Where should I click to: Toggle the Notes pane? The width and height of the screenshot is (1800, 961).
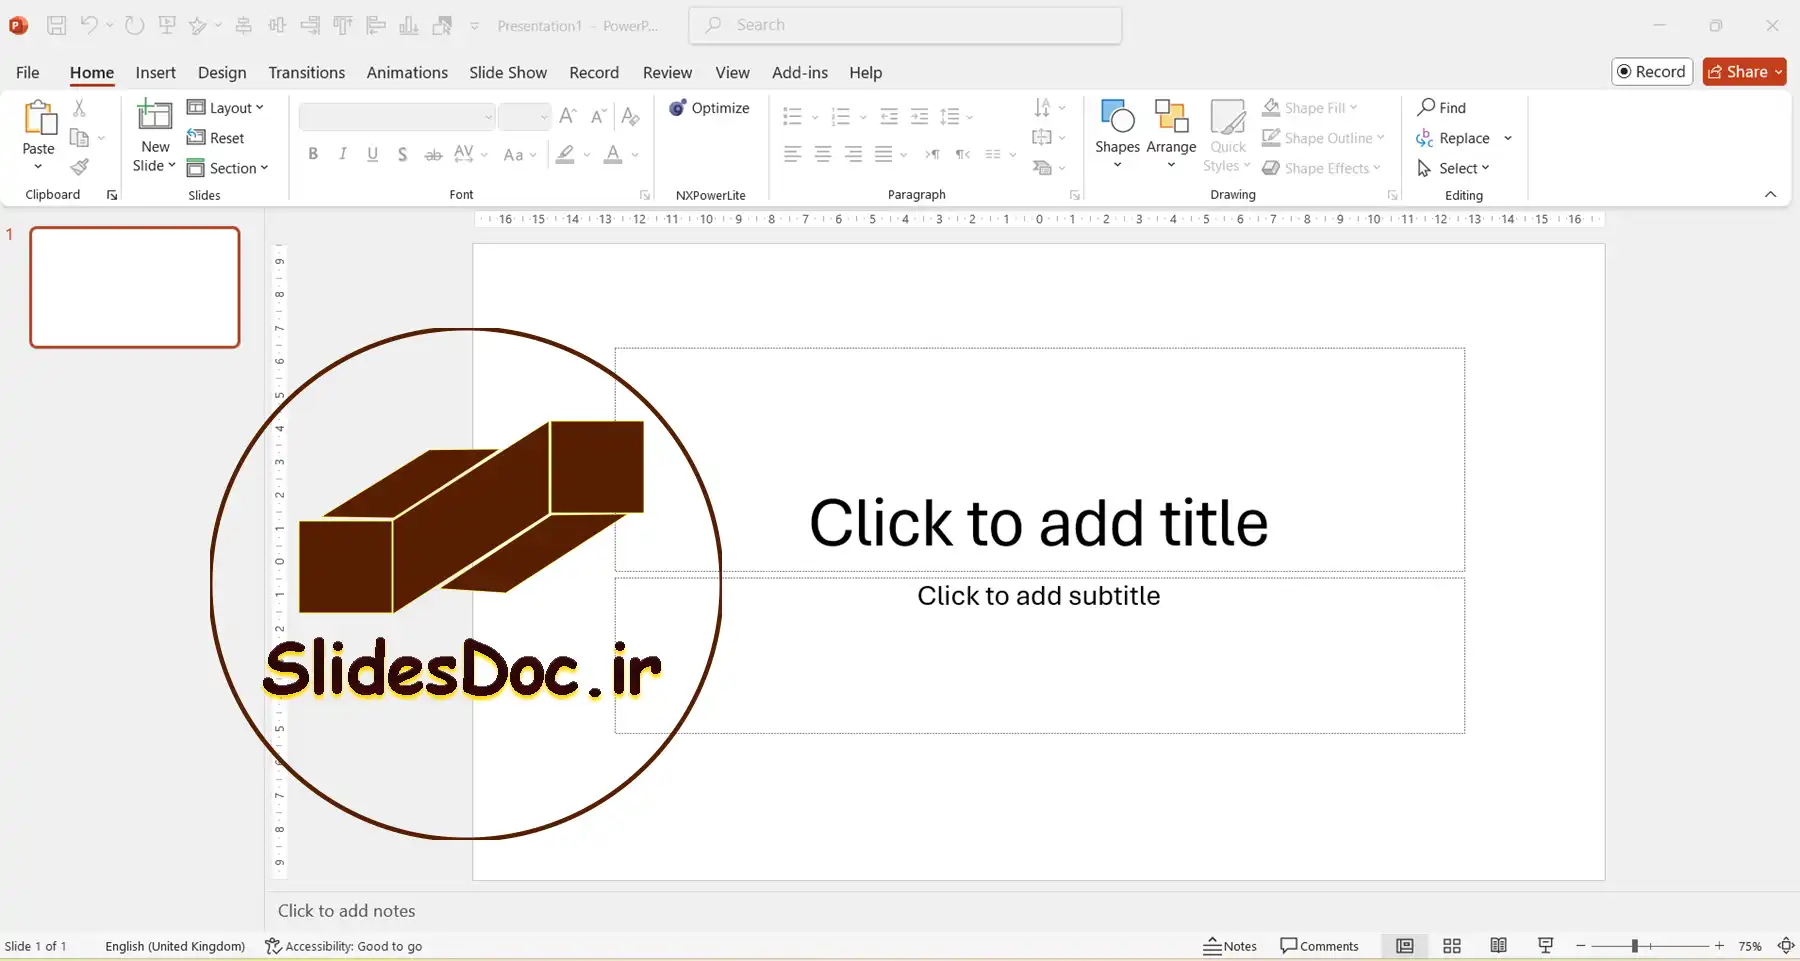[x=1230, y=946]
